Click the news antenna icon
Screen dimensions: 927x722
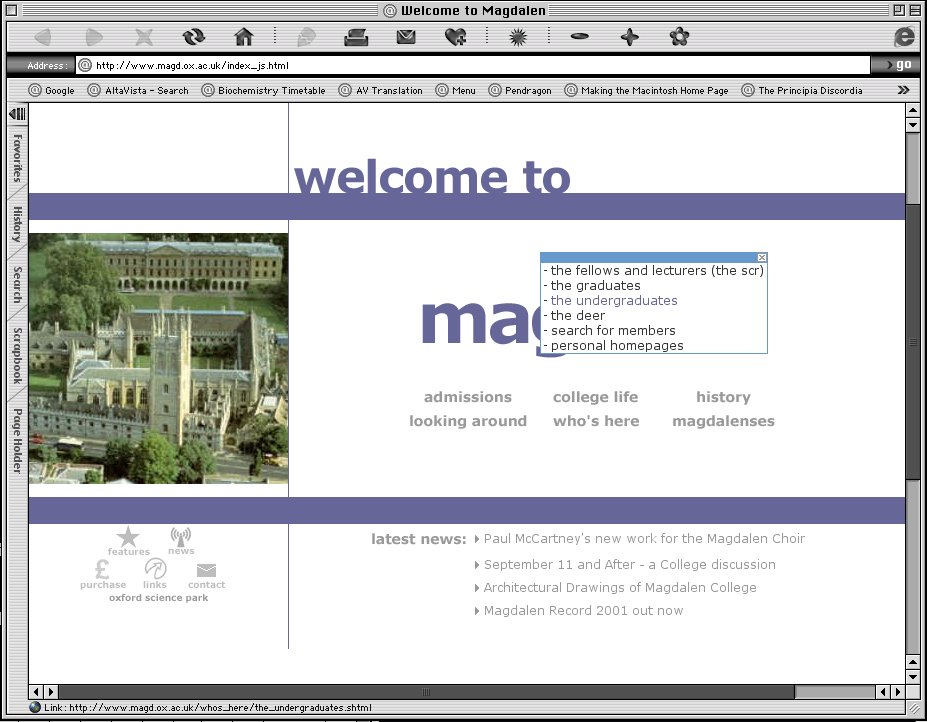tap(181, 536)
